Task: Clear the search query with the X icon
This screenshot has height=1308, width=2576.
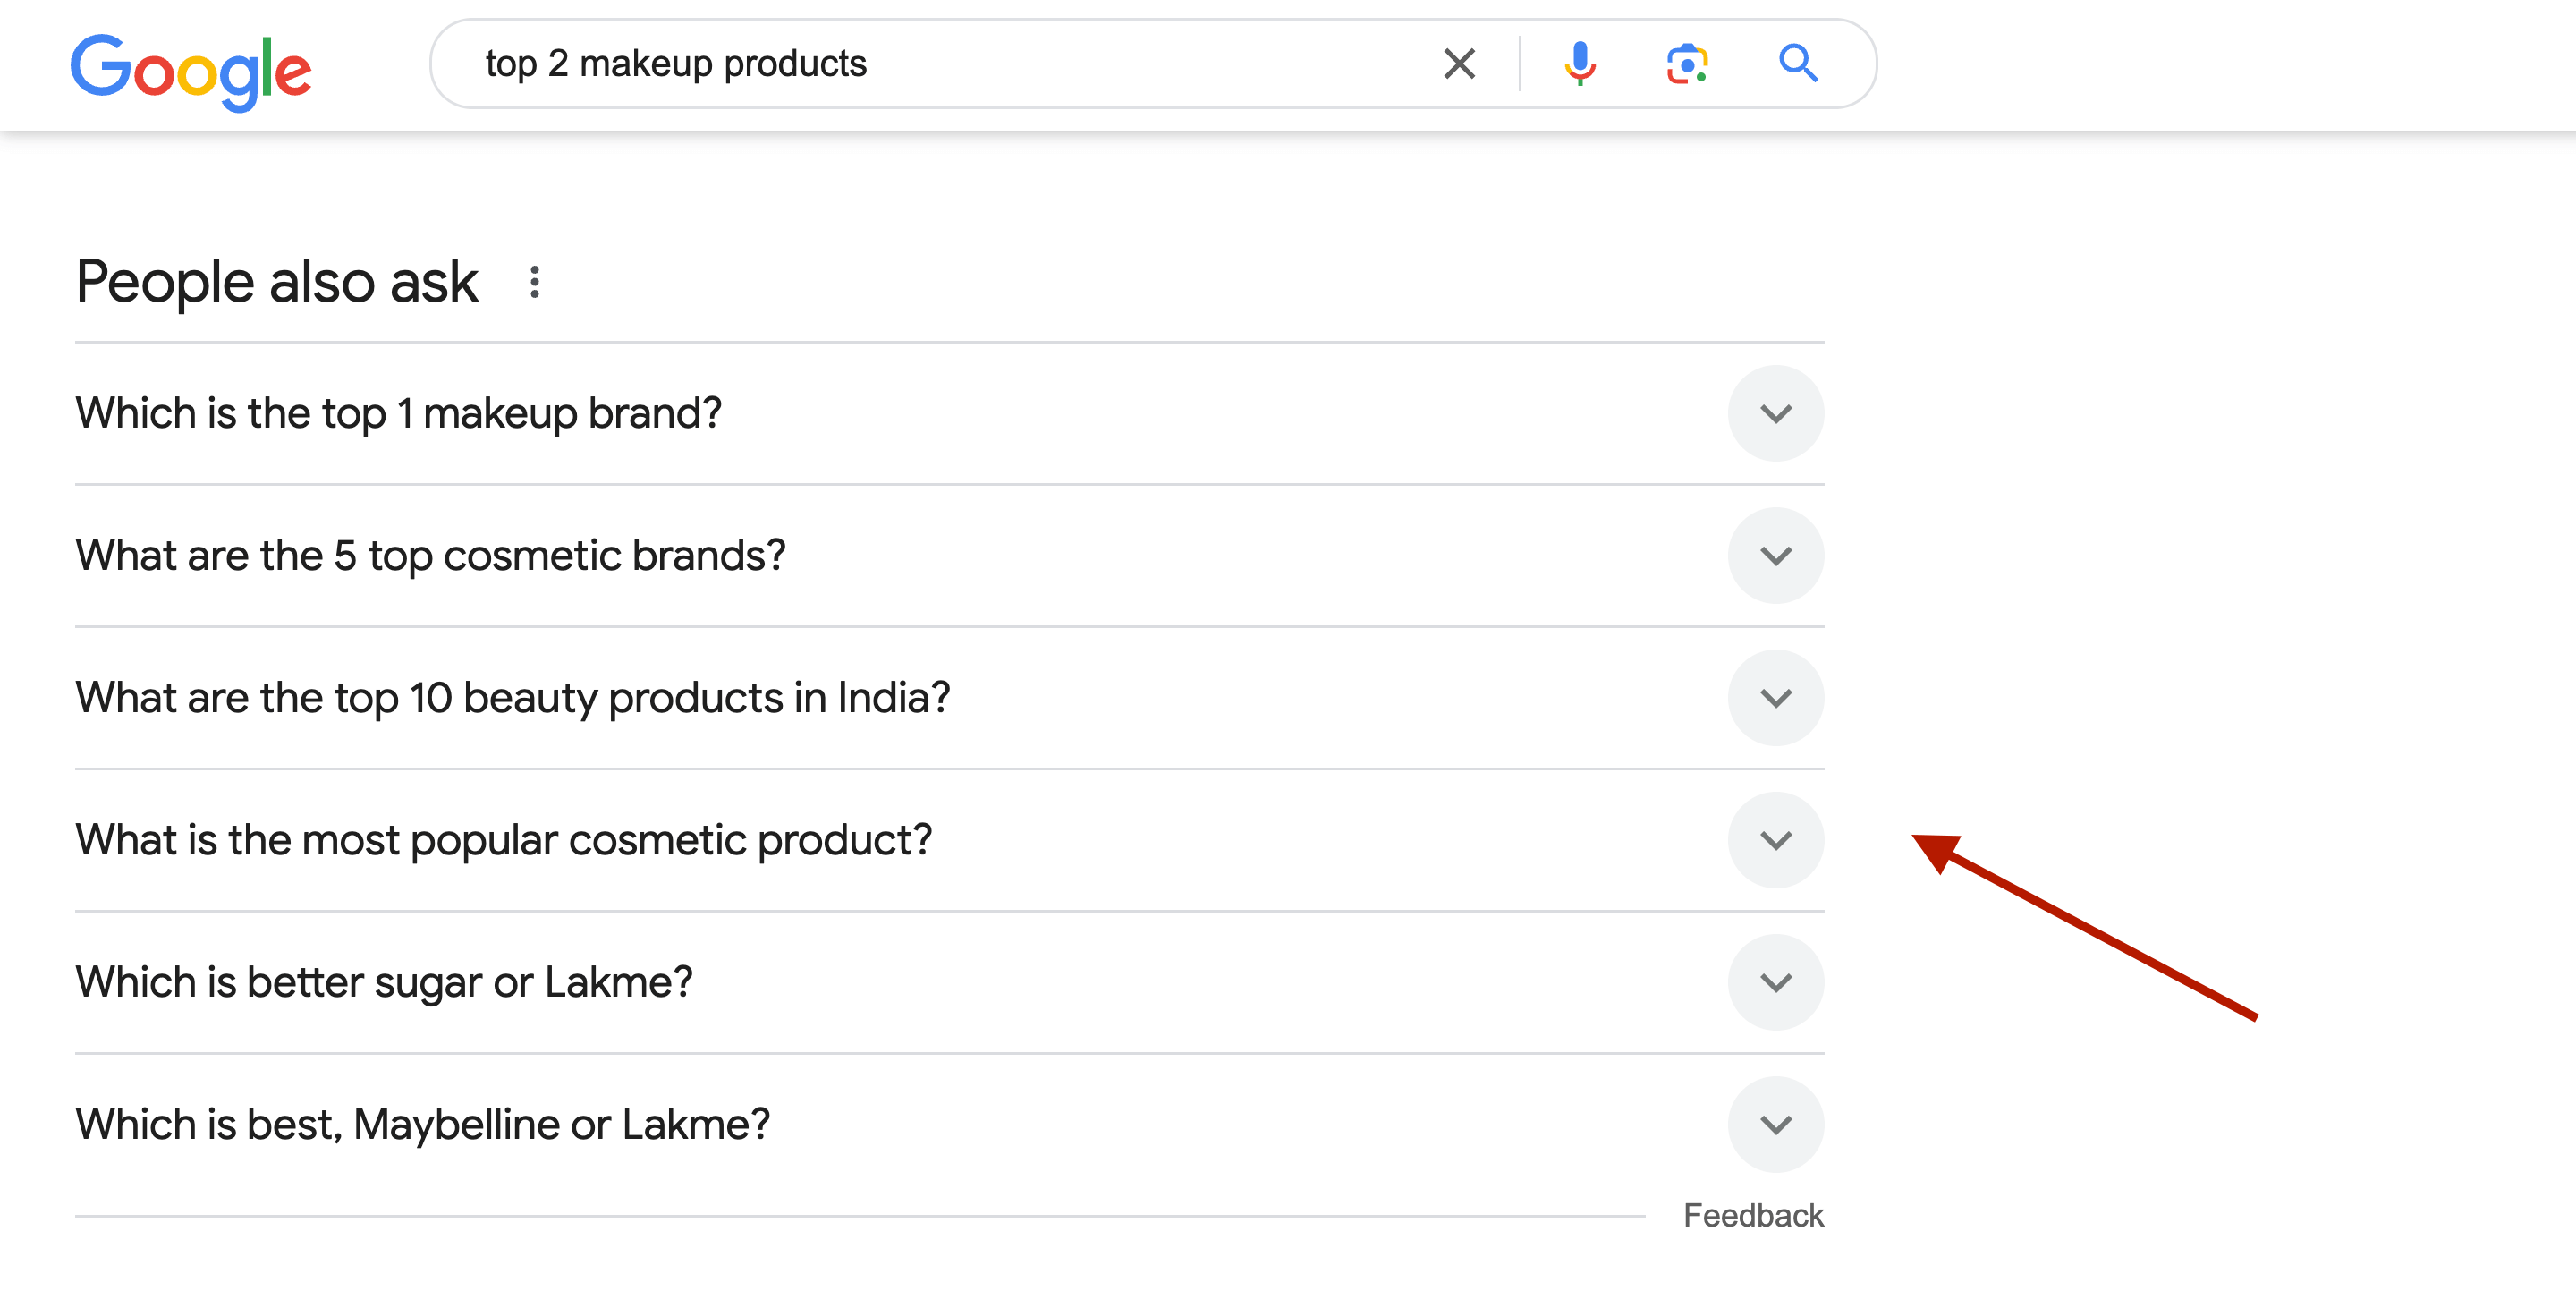Action: coord(1459,64)
